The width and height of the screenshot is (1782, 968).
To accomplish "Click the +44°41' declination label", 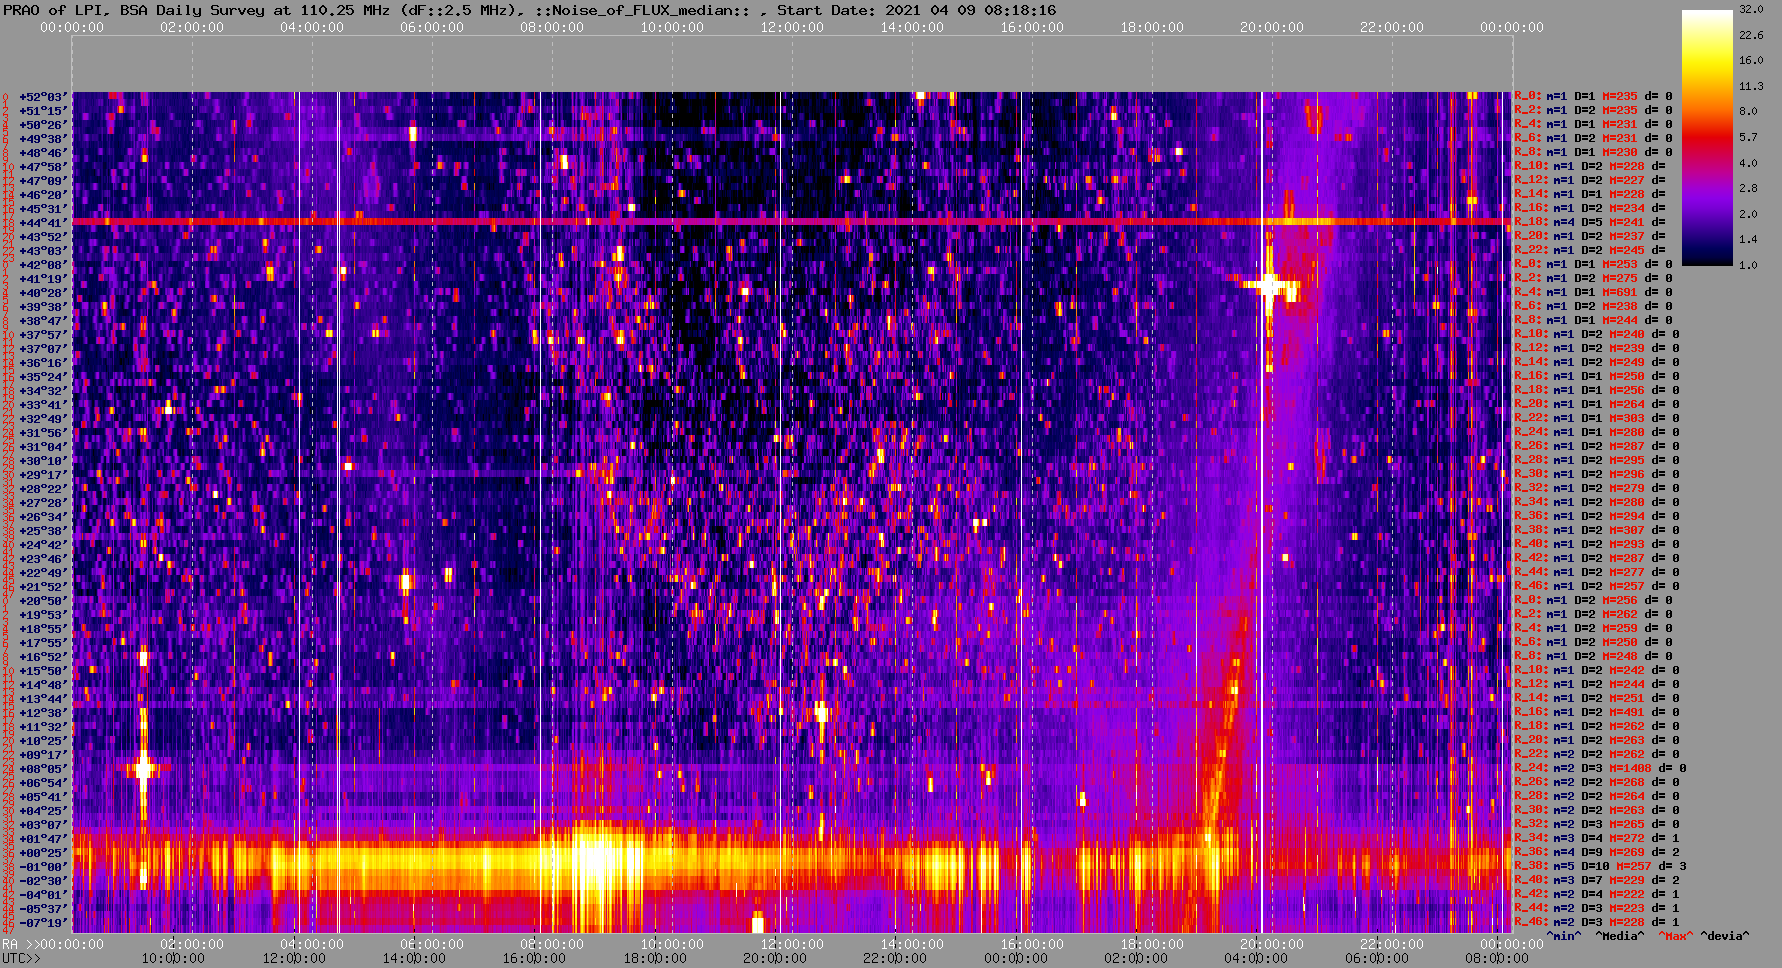I will coord(44,223).
